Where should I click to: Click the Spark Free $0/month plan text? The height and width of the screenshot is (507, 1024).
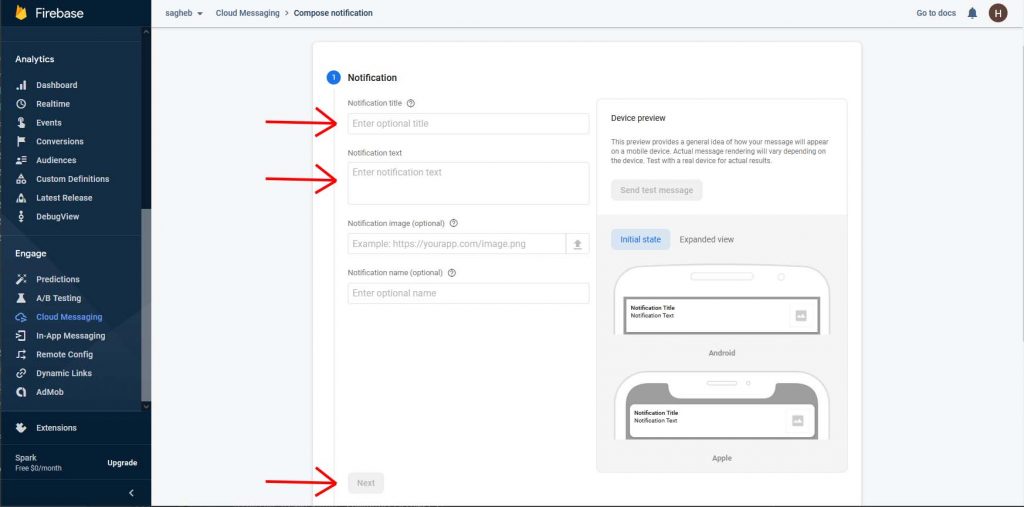(x=39, y=463)
